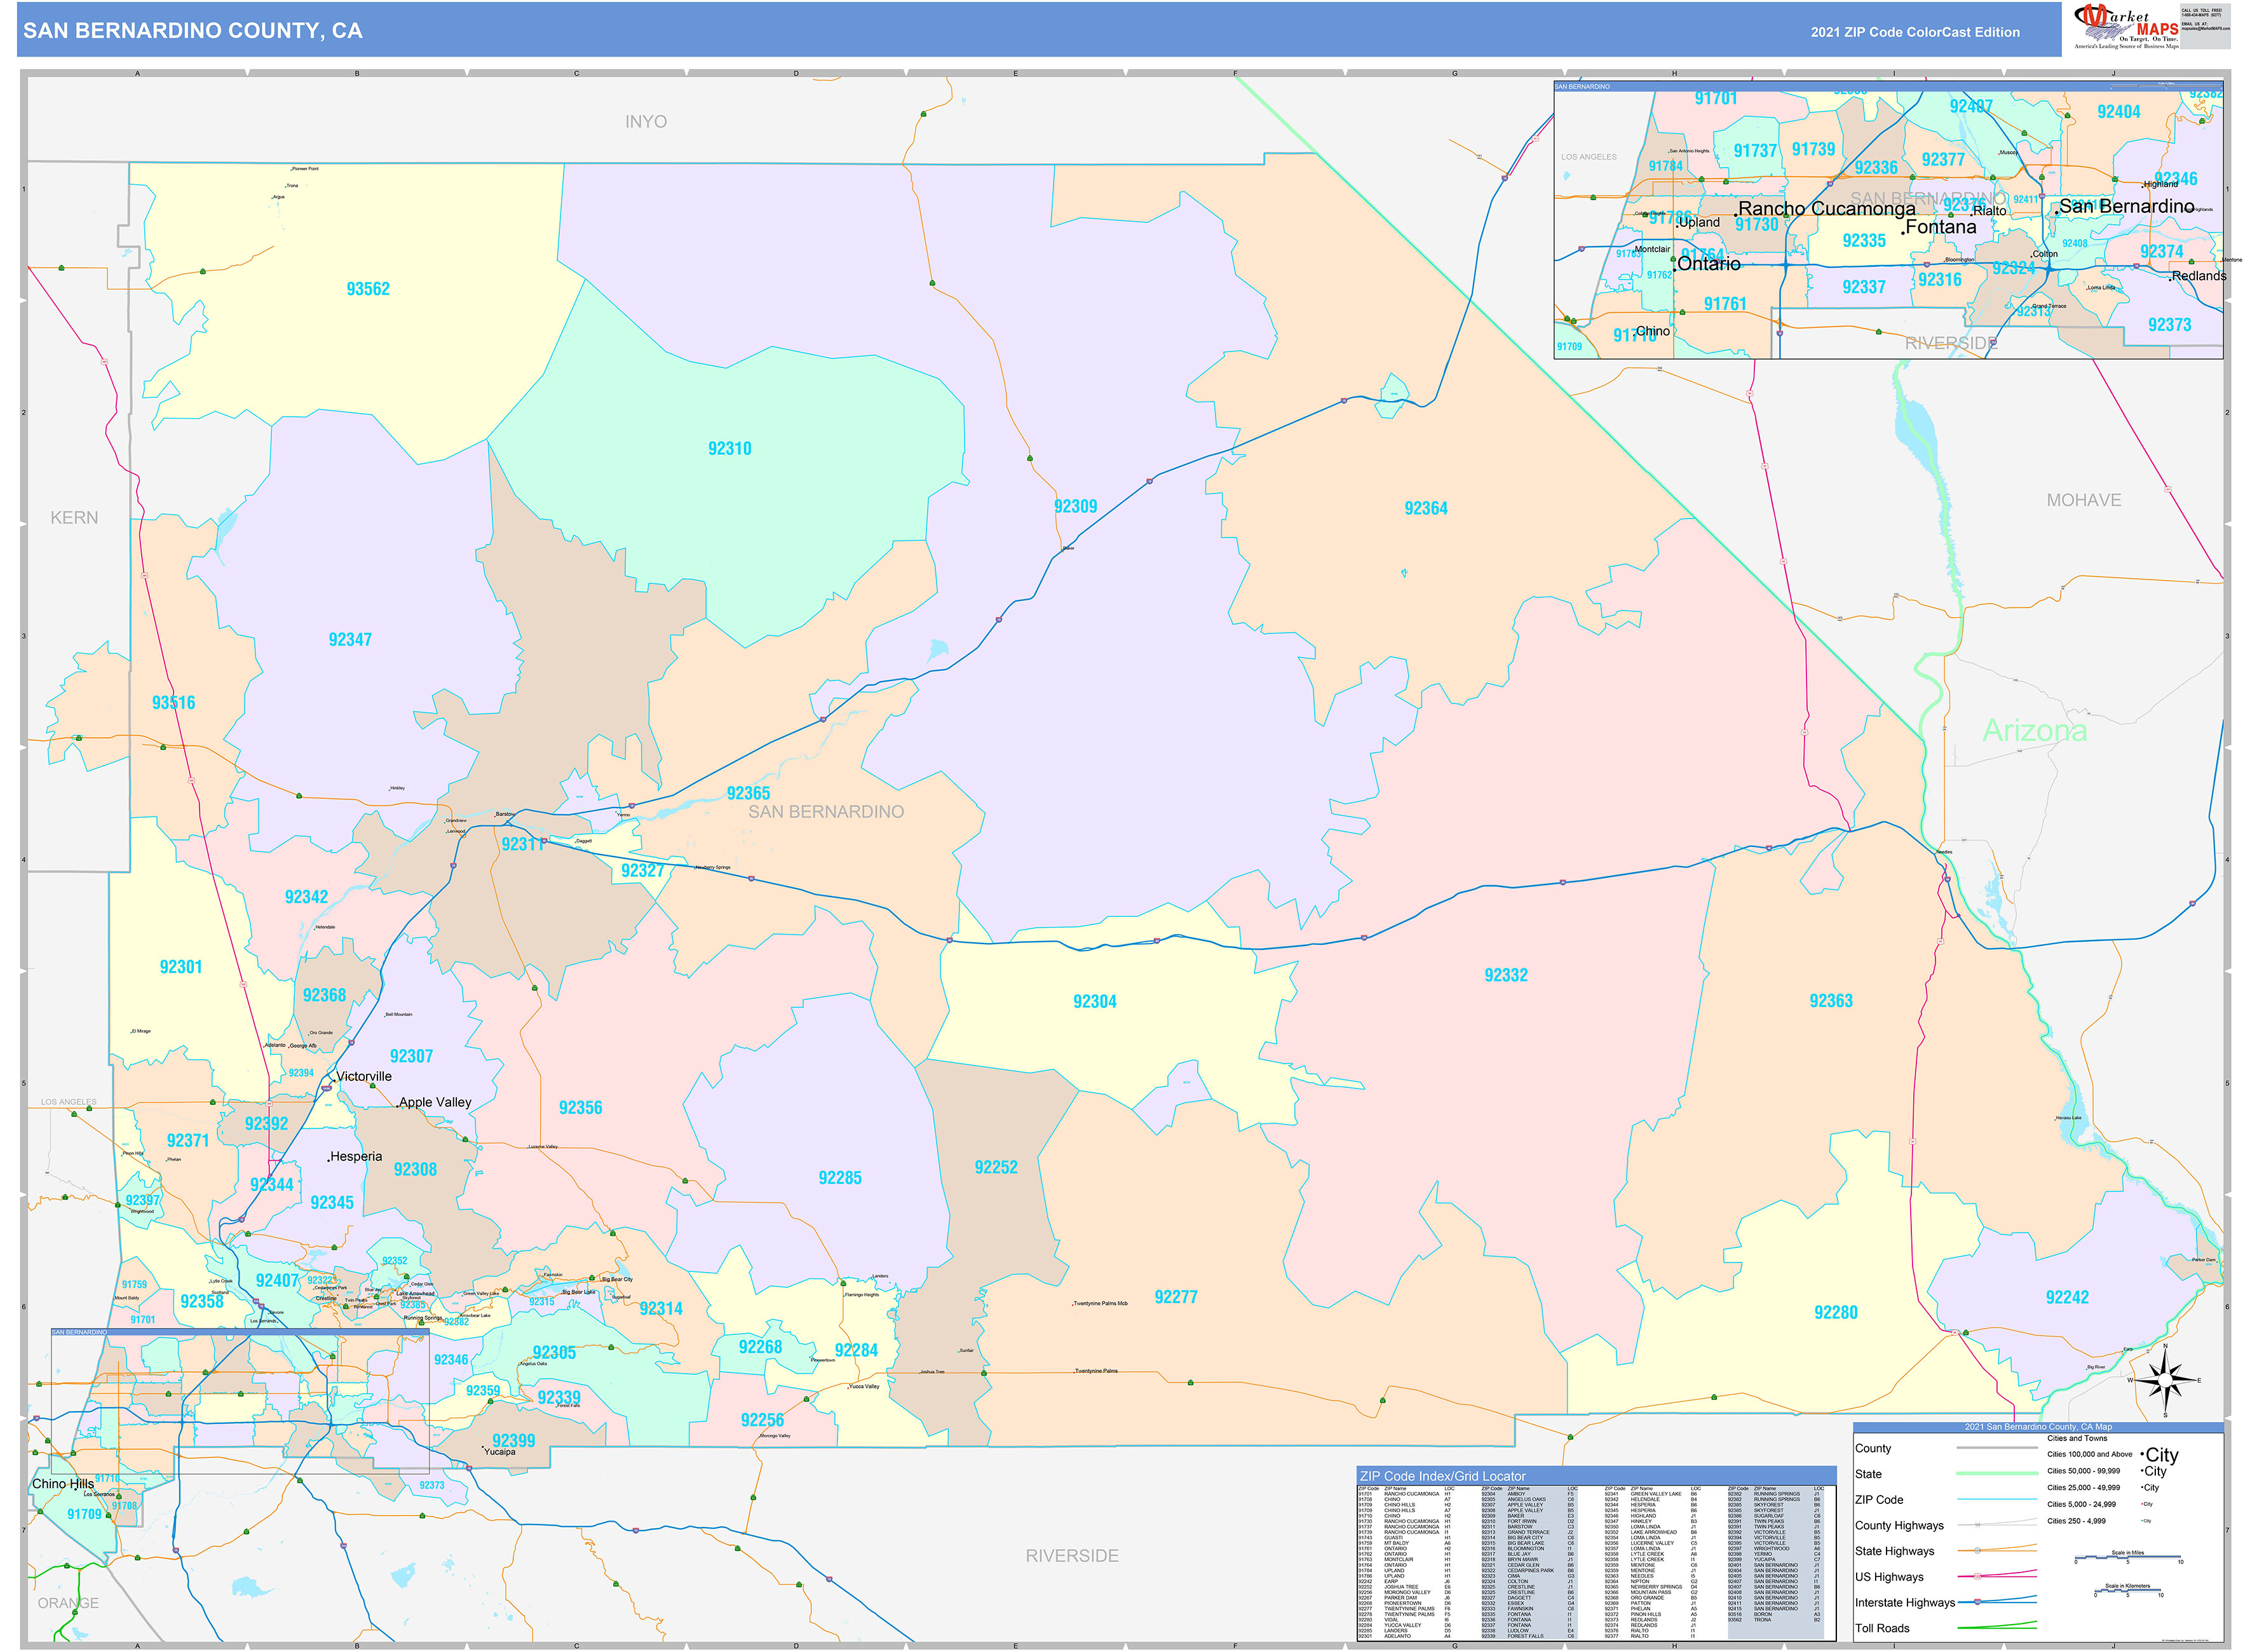Click ZIP code 92311 label near Barstow
Viewport: 2250px width, 1652px height.
click(522, 844)
